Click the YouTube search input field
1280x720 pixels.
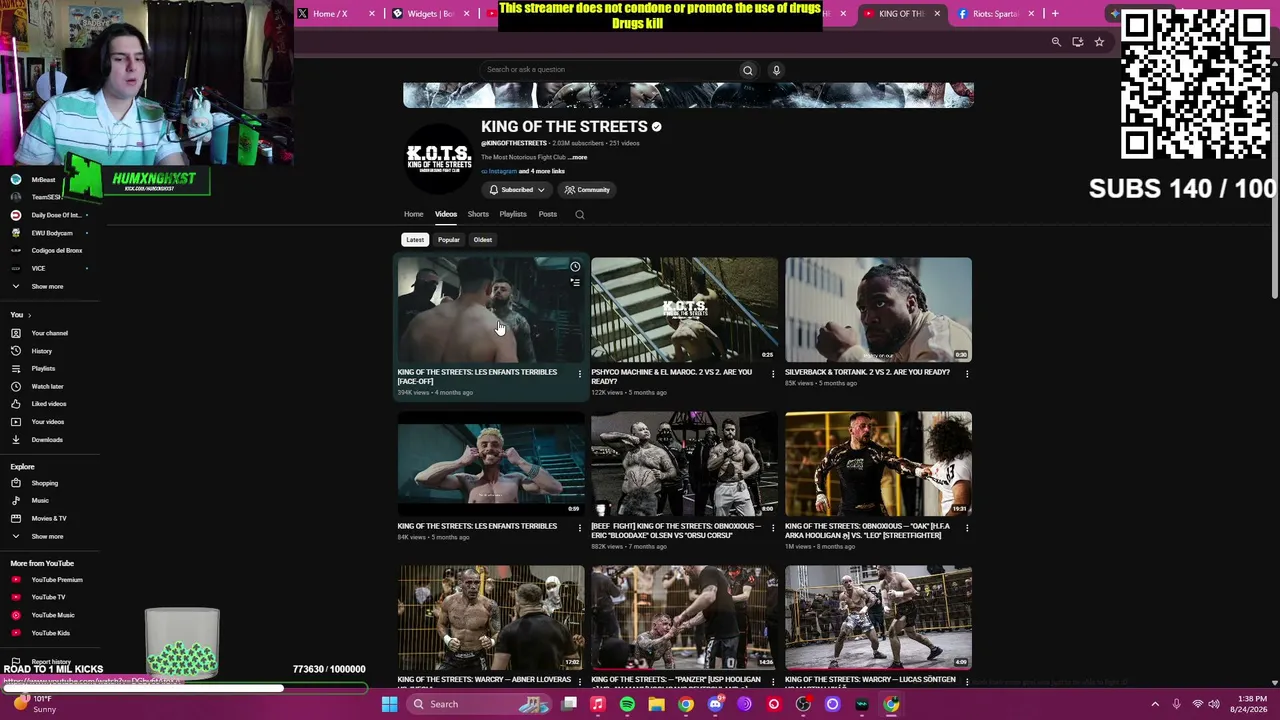[x=610, y=70]
